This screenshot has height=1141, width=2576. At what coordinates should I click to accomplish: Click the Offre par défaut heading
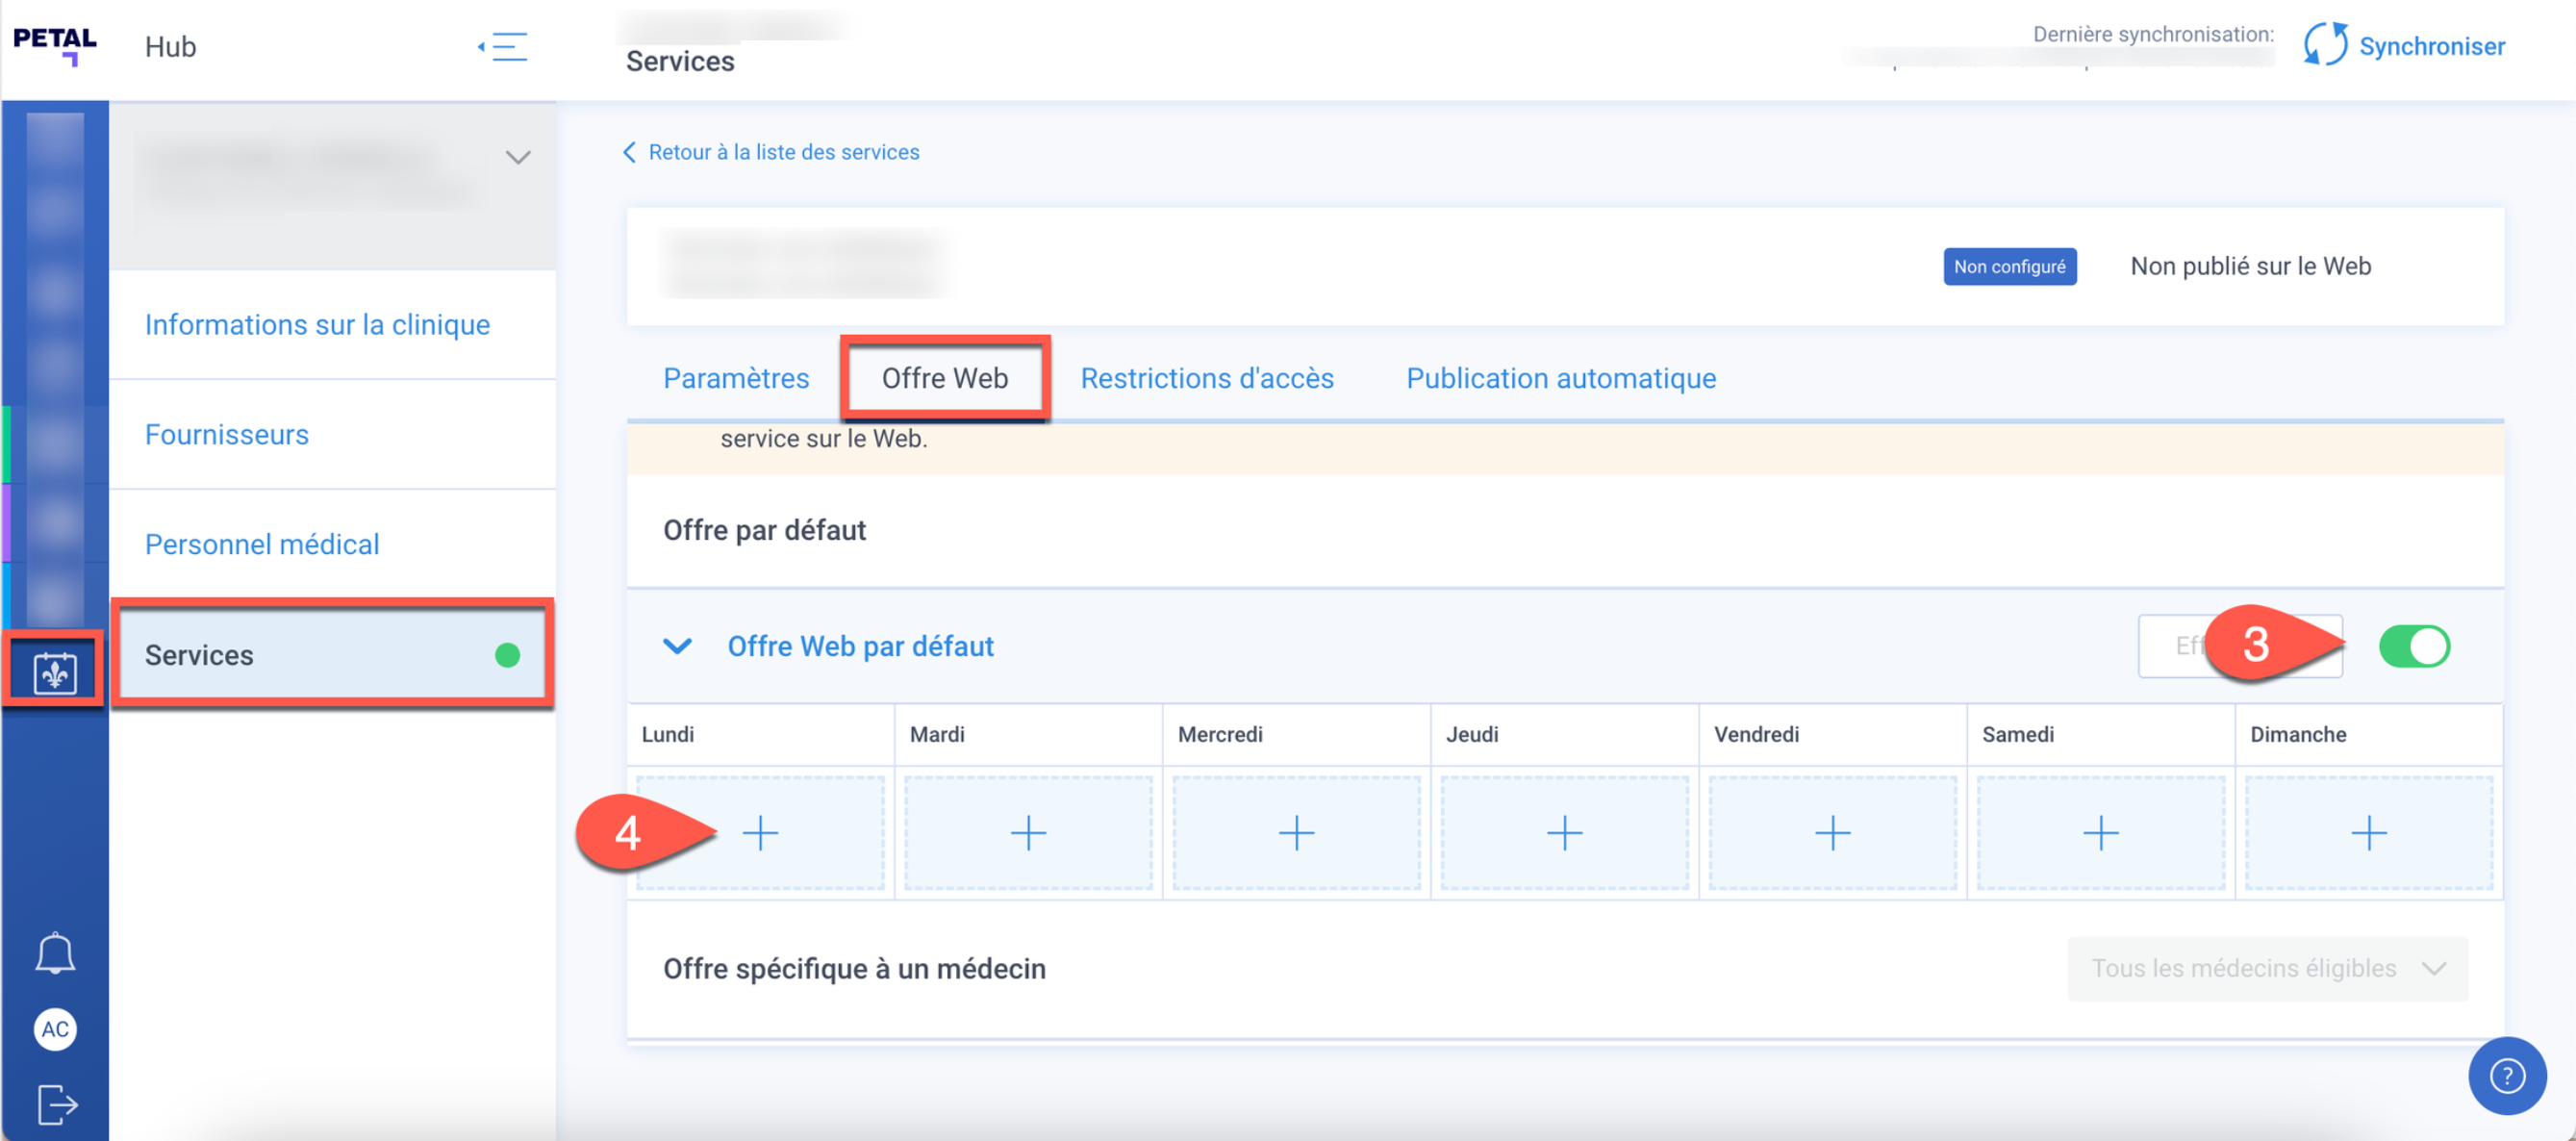click(x=764, y=530)
